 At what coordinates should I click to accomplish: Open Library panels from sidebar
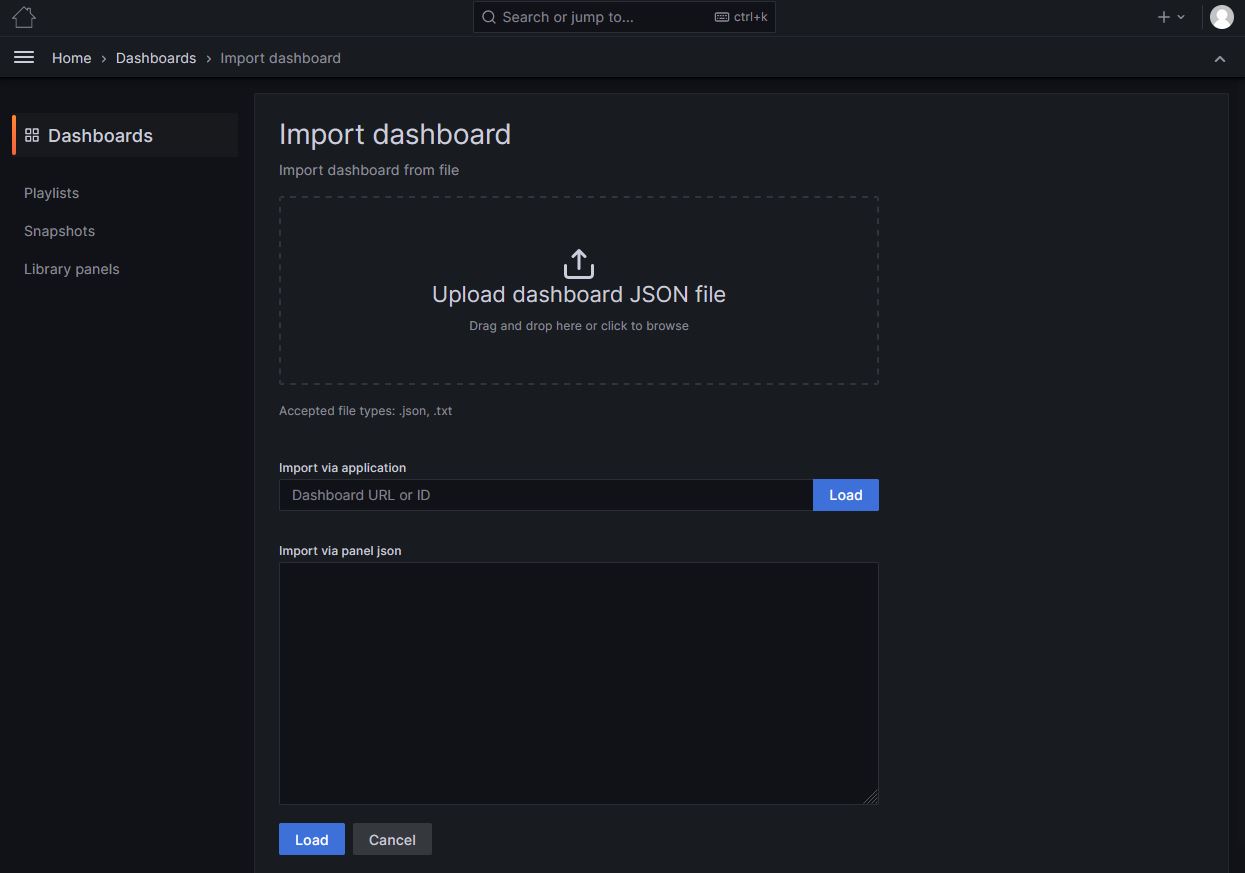click(71, 269)
